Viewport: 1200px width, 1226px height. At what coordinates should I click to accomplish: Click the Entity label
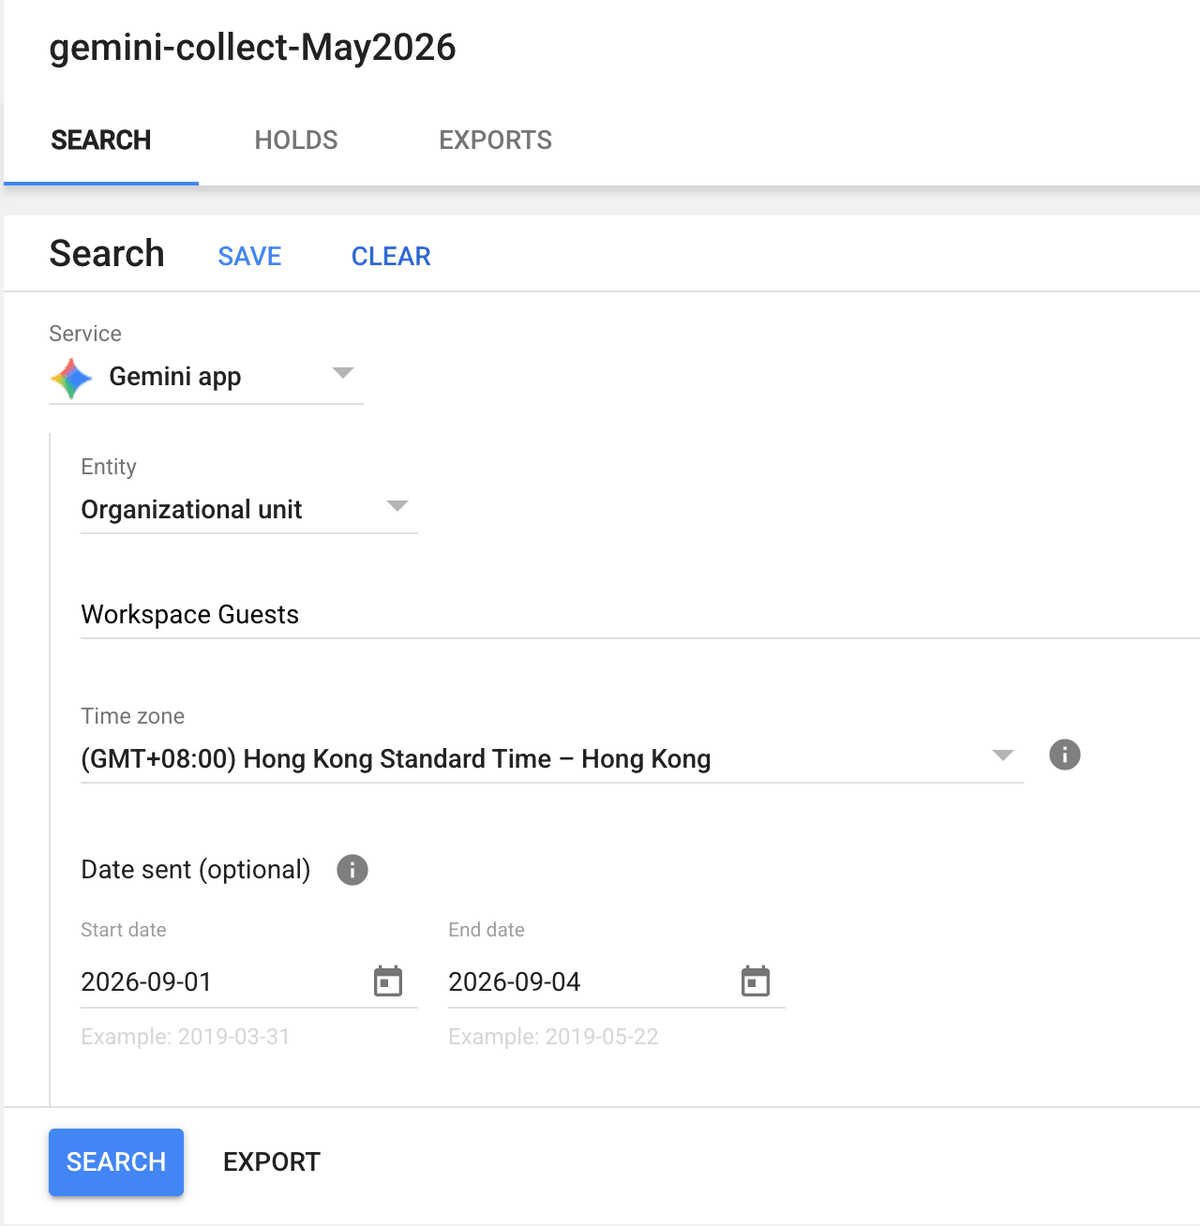tap(108, 467)
